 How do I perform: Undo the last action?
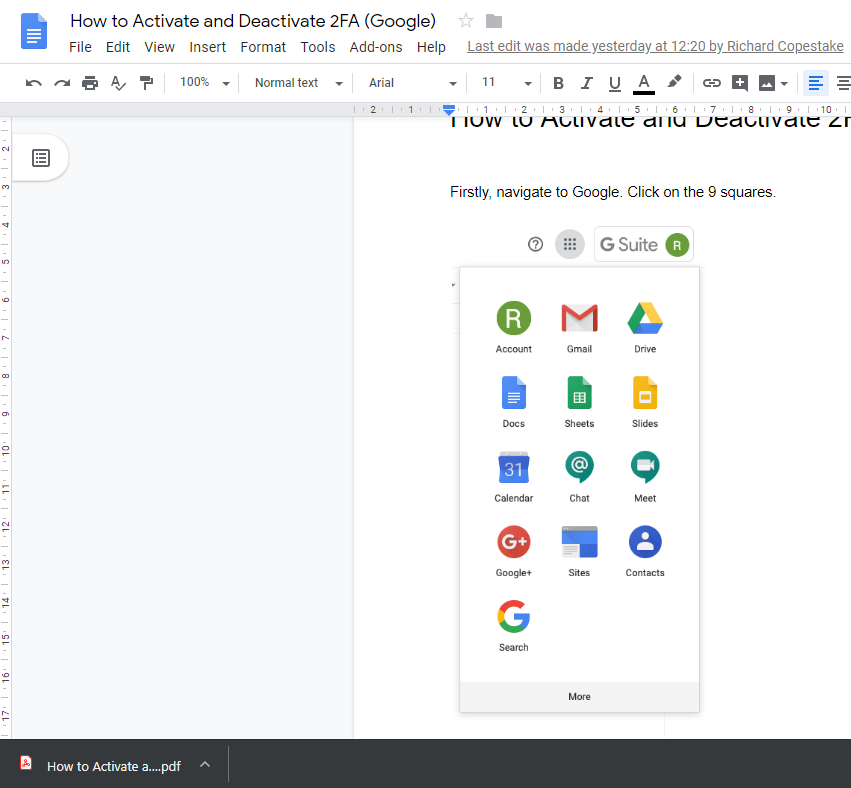tap(34, 83)
